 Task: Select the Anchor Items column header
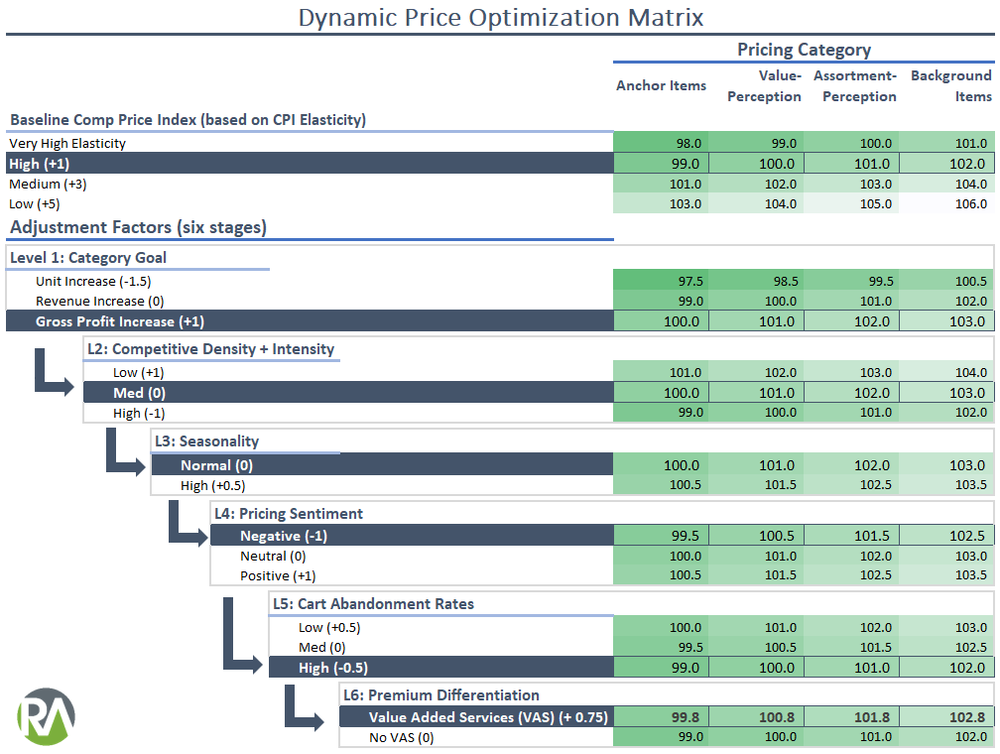coord(661,85)
